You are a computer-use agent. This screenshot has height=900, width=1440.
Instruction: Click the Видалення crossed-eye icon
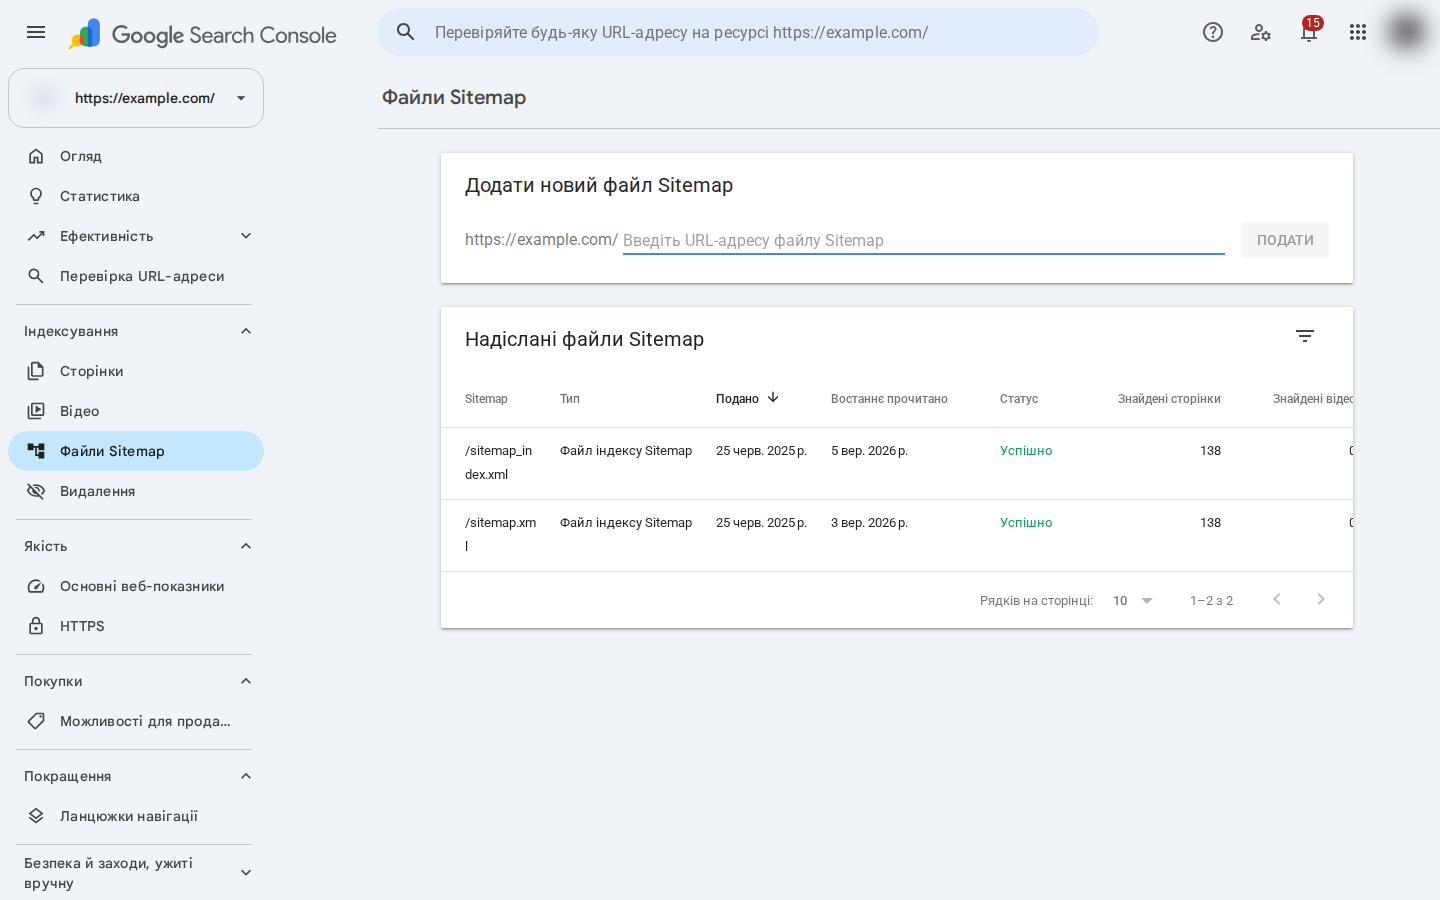36,491
